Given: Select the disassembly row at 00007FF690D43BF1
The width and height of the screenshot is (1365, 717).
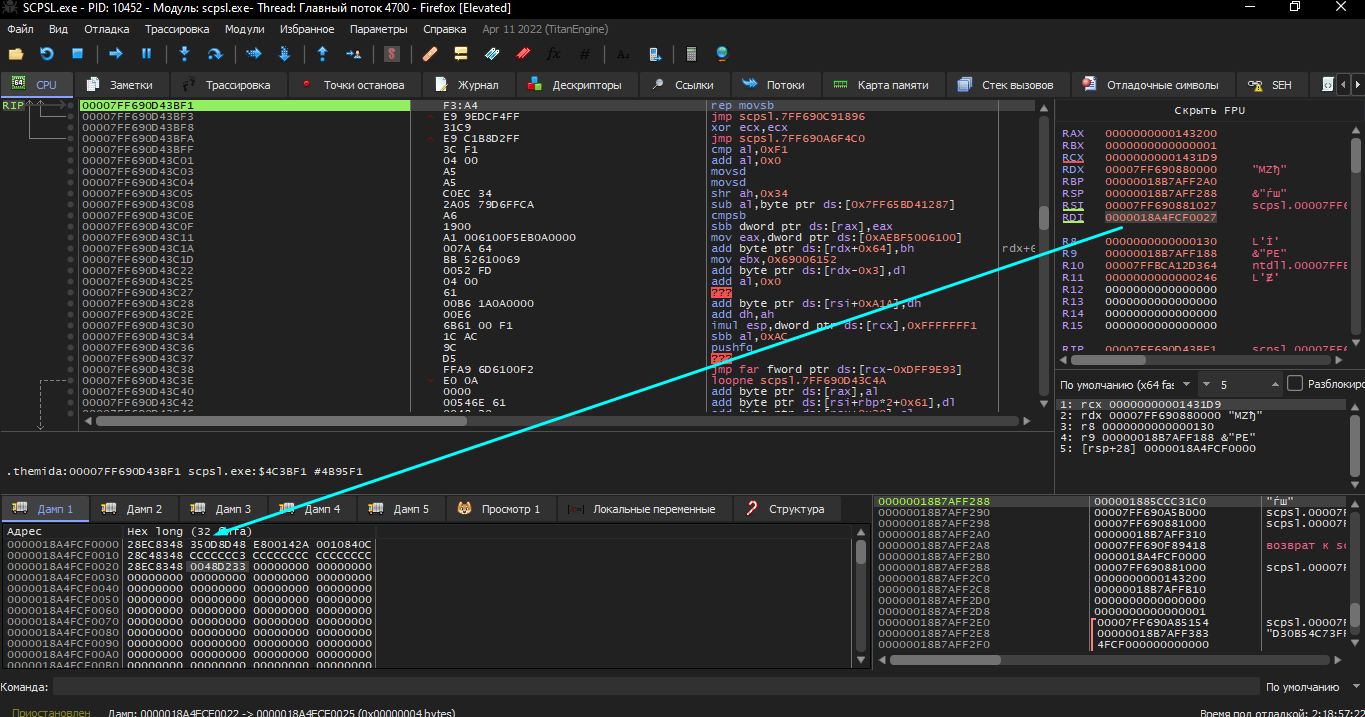Looking at the screenshot, I should [558, 105].
